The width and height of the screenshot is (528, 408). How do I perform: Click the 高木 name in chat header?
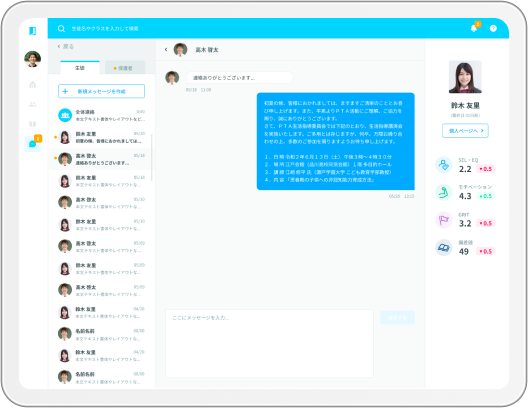pos(207,50)
